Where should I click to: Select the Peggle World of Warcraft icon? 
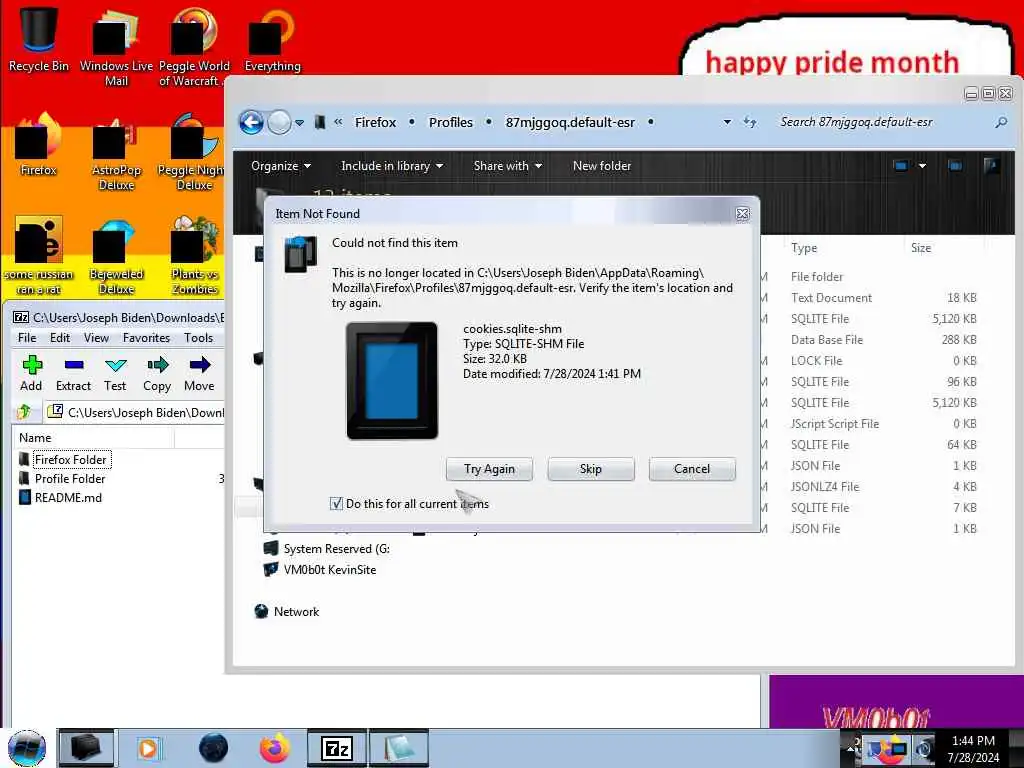click(194, 46)
